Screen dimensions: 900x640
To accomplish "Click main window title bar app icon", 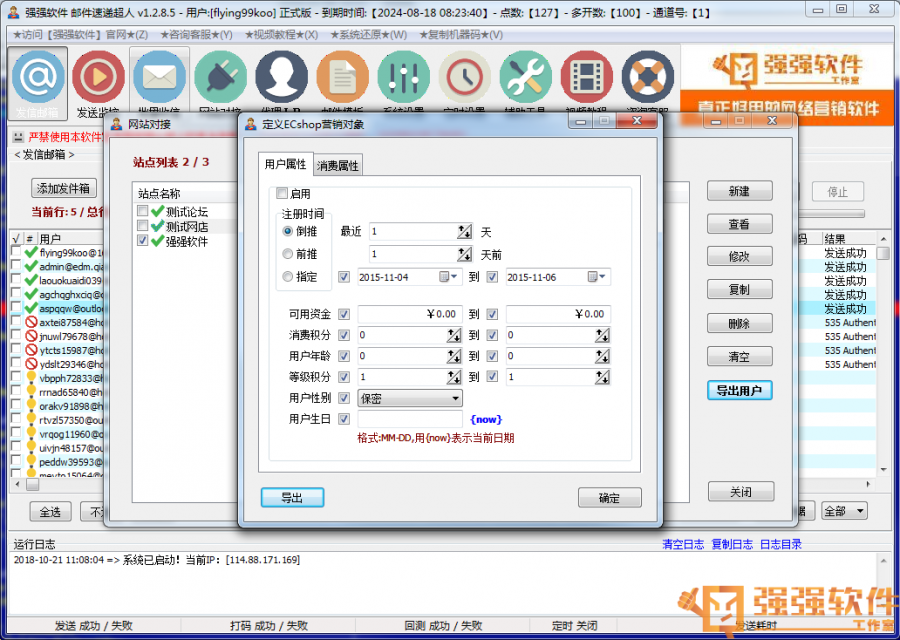I will tap(14, 12).
